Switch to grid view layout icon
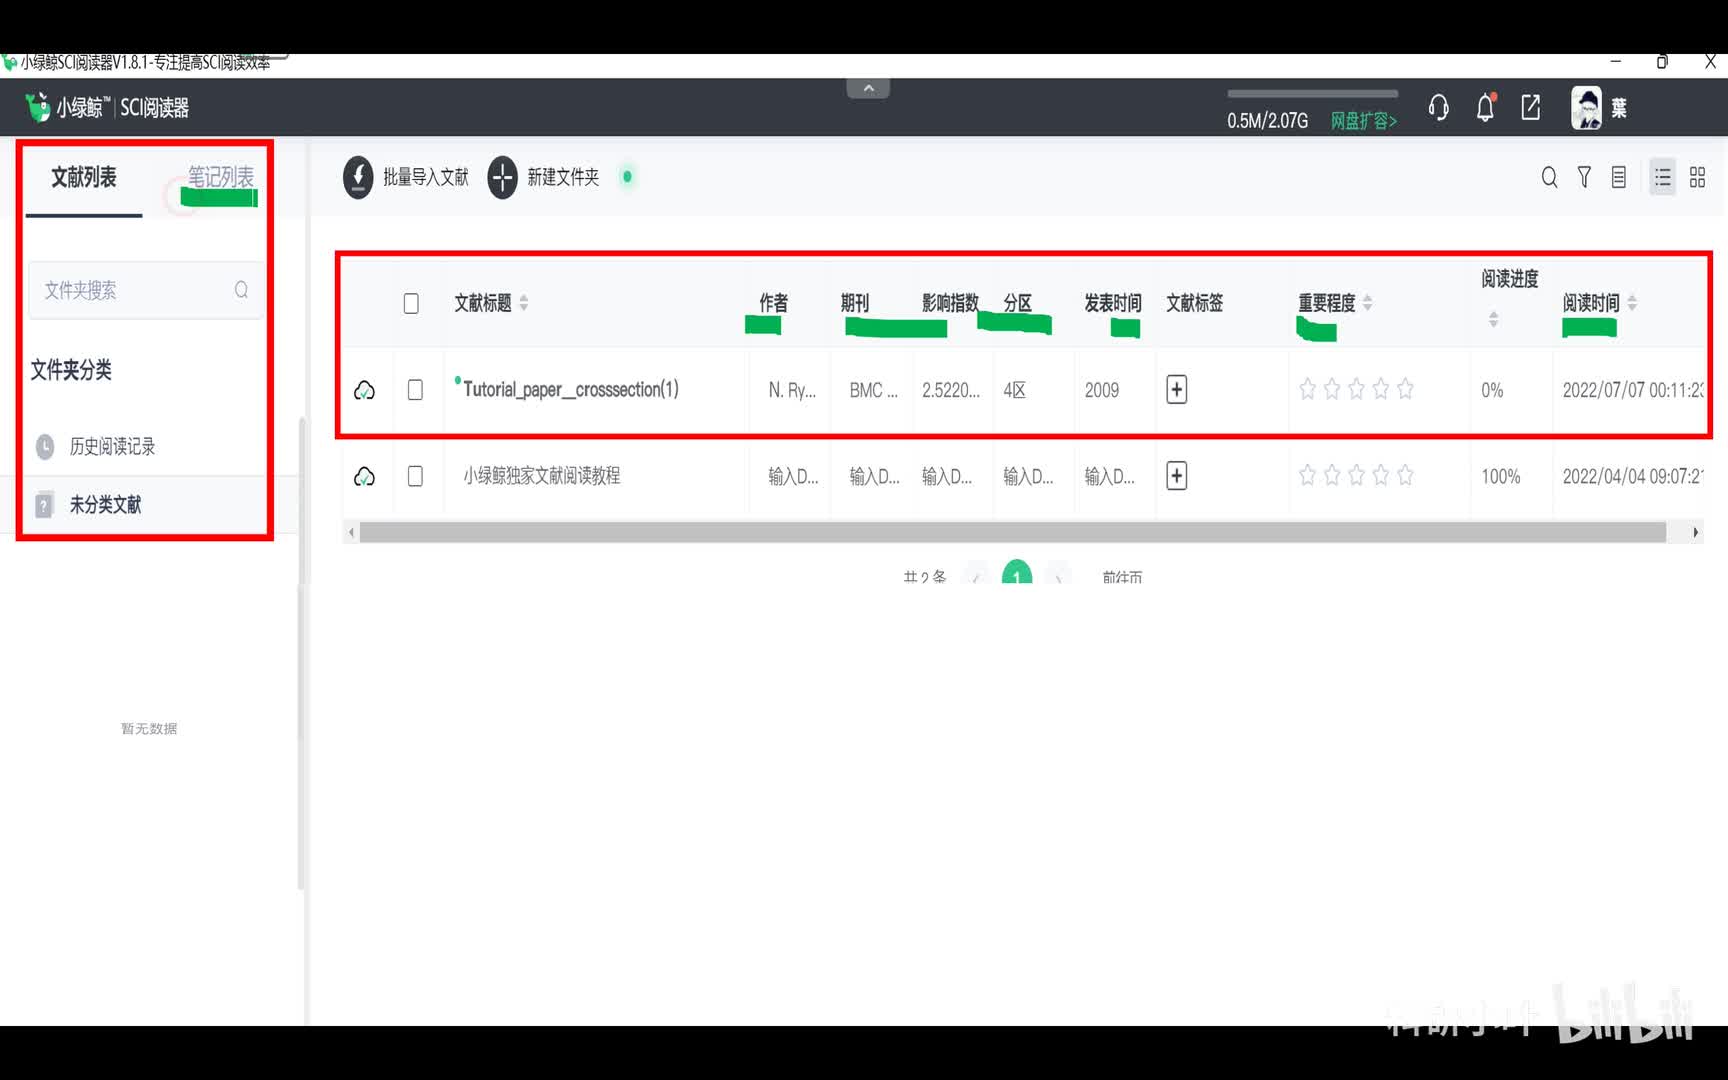 point(1697,178)
